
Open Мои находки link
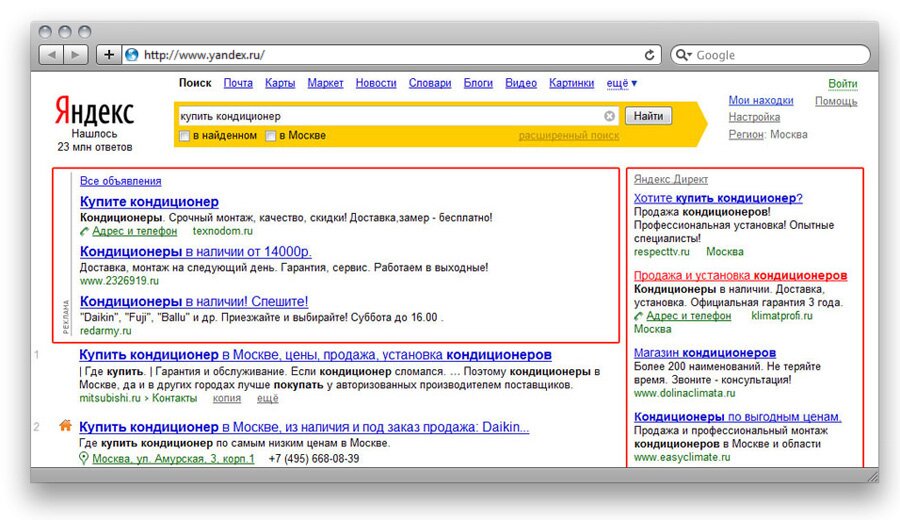[761, 100]
